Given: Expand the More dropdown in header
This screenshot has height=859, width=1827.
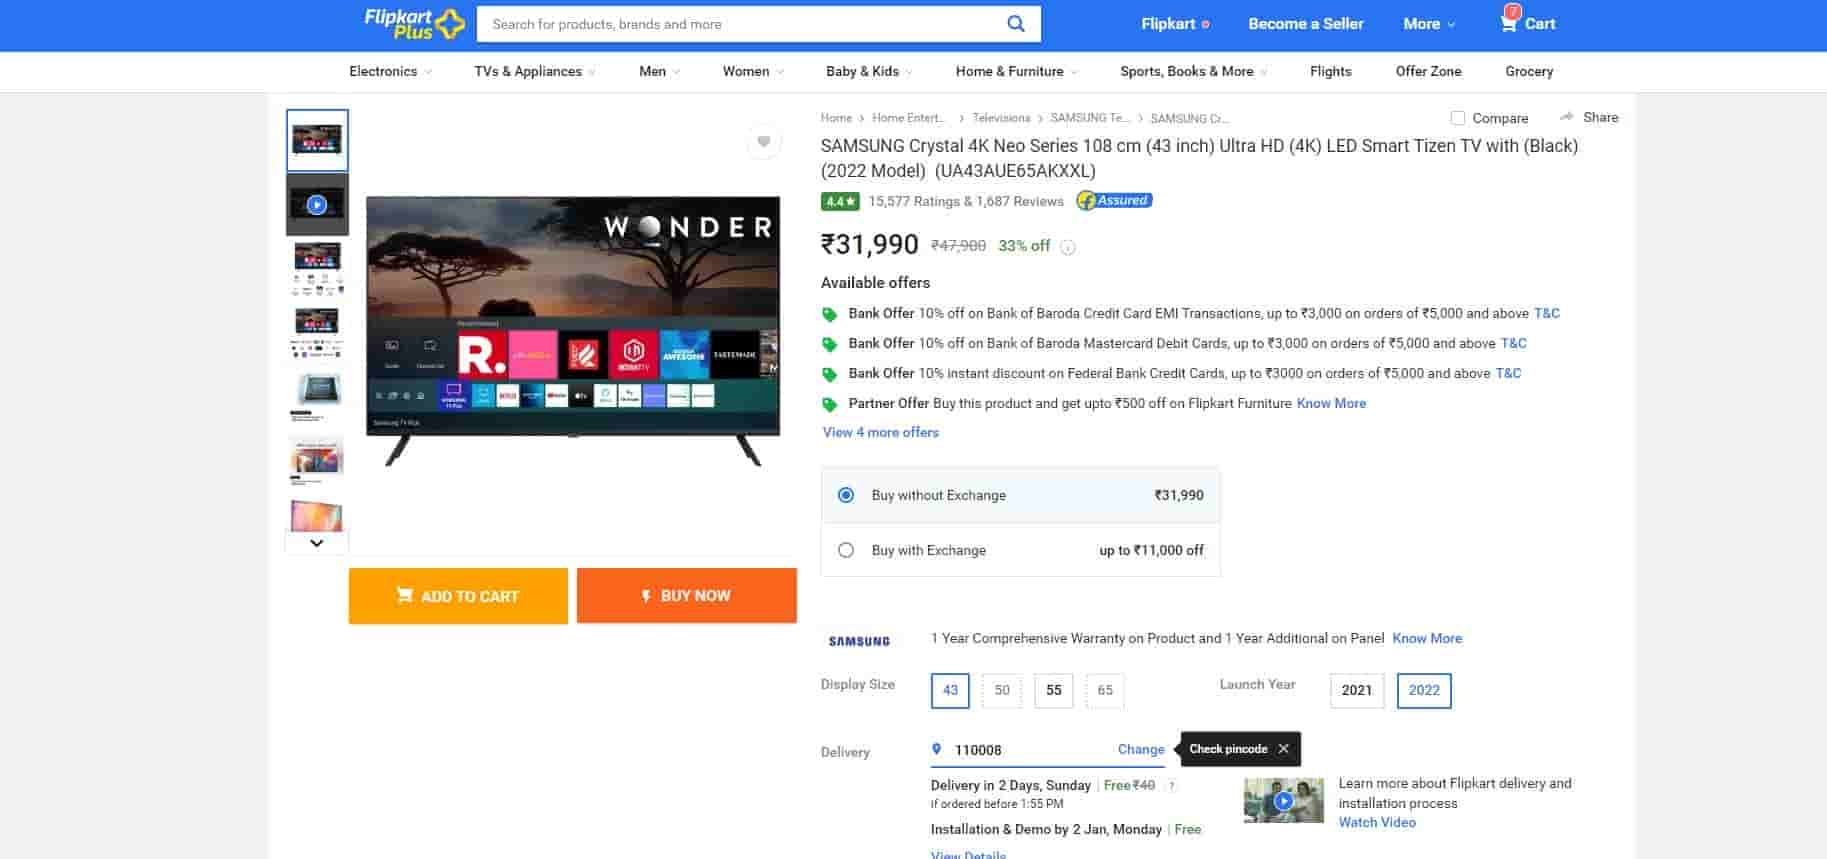Looking at the screenshot, I should 1428,24.
